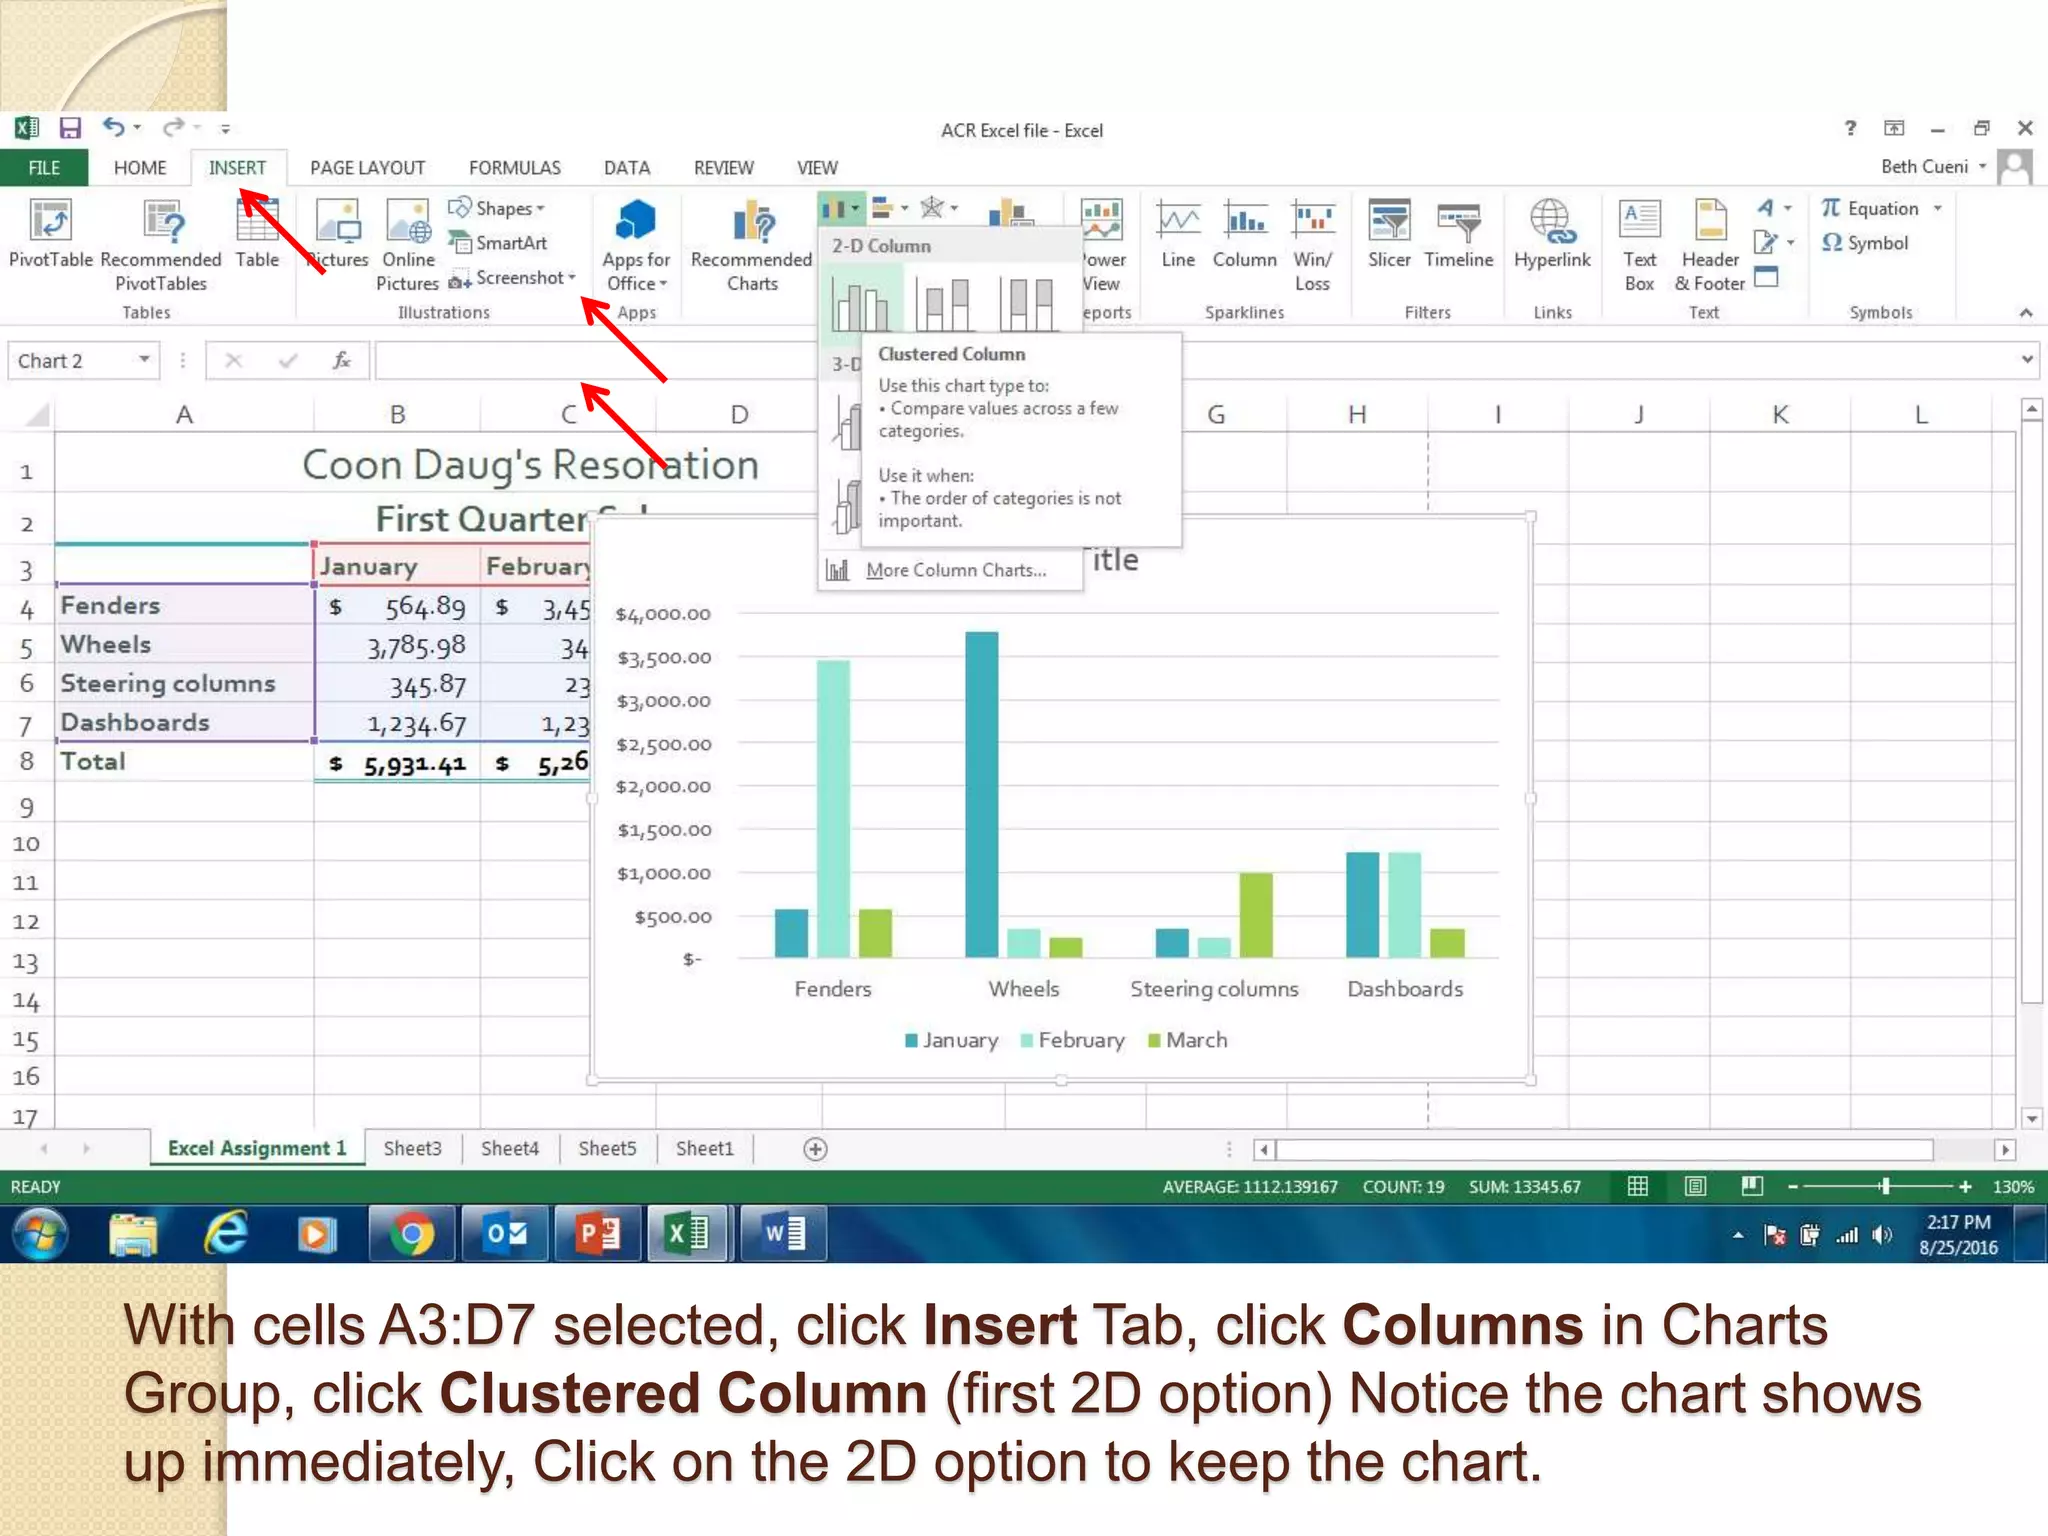The height and width of the screenshot is (1536, 2048).
Task: Open the Sheet1 worksheet tab
Action: [704, 1149]
